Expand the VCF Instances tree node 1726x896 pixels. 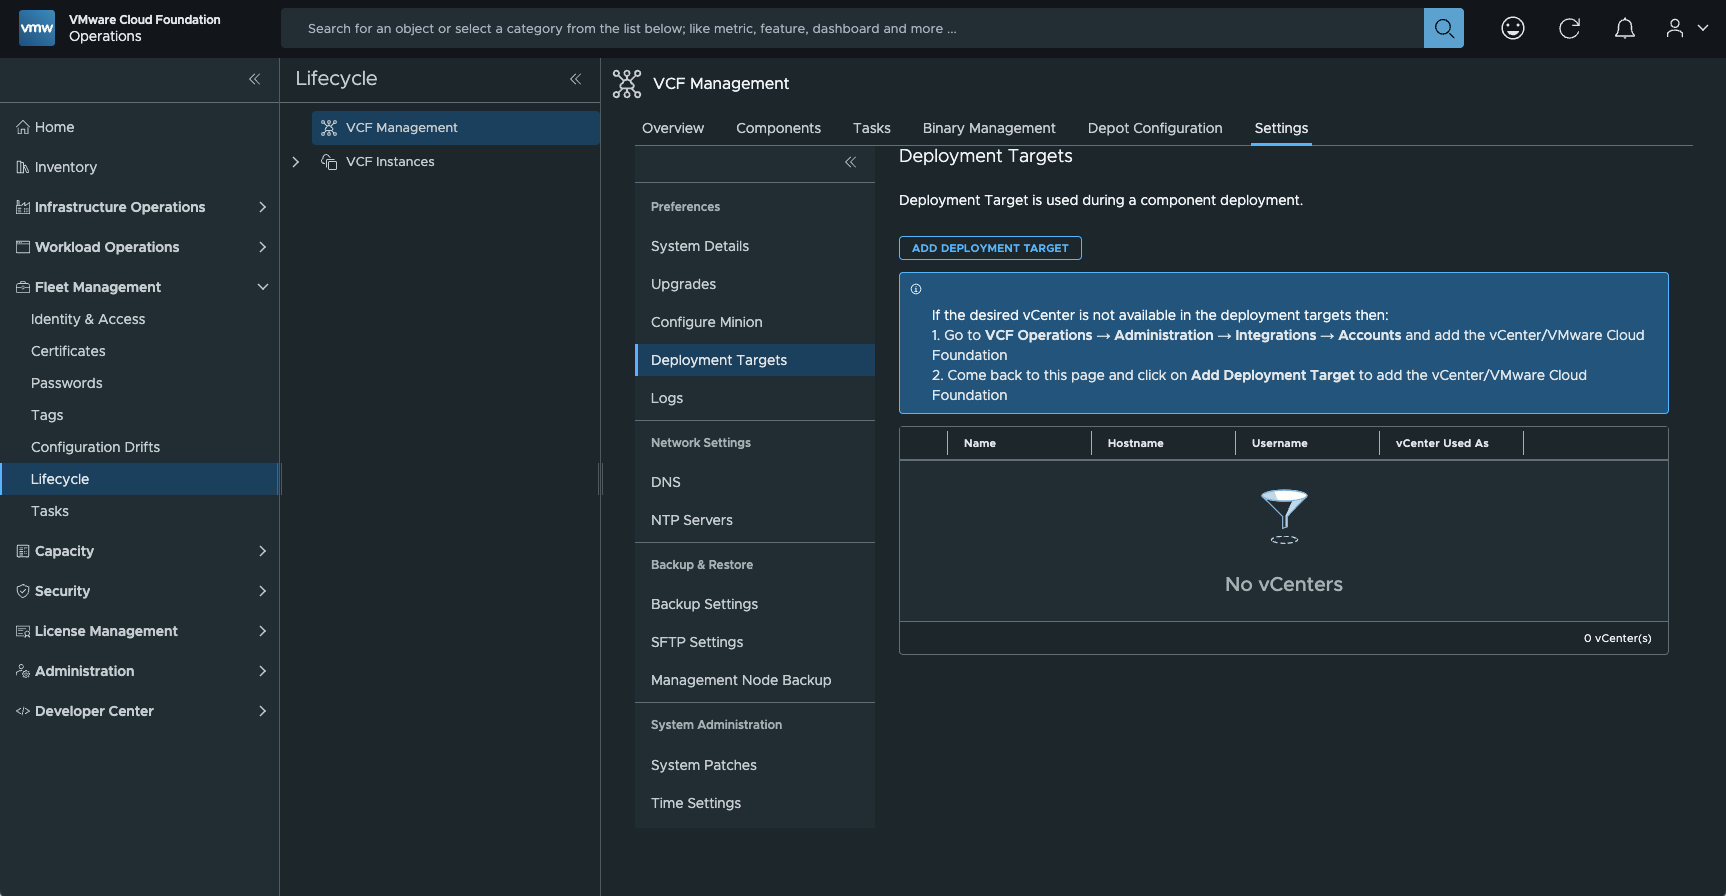(296, 162)
